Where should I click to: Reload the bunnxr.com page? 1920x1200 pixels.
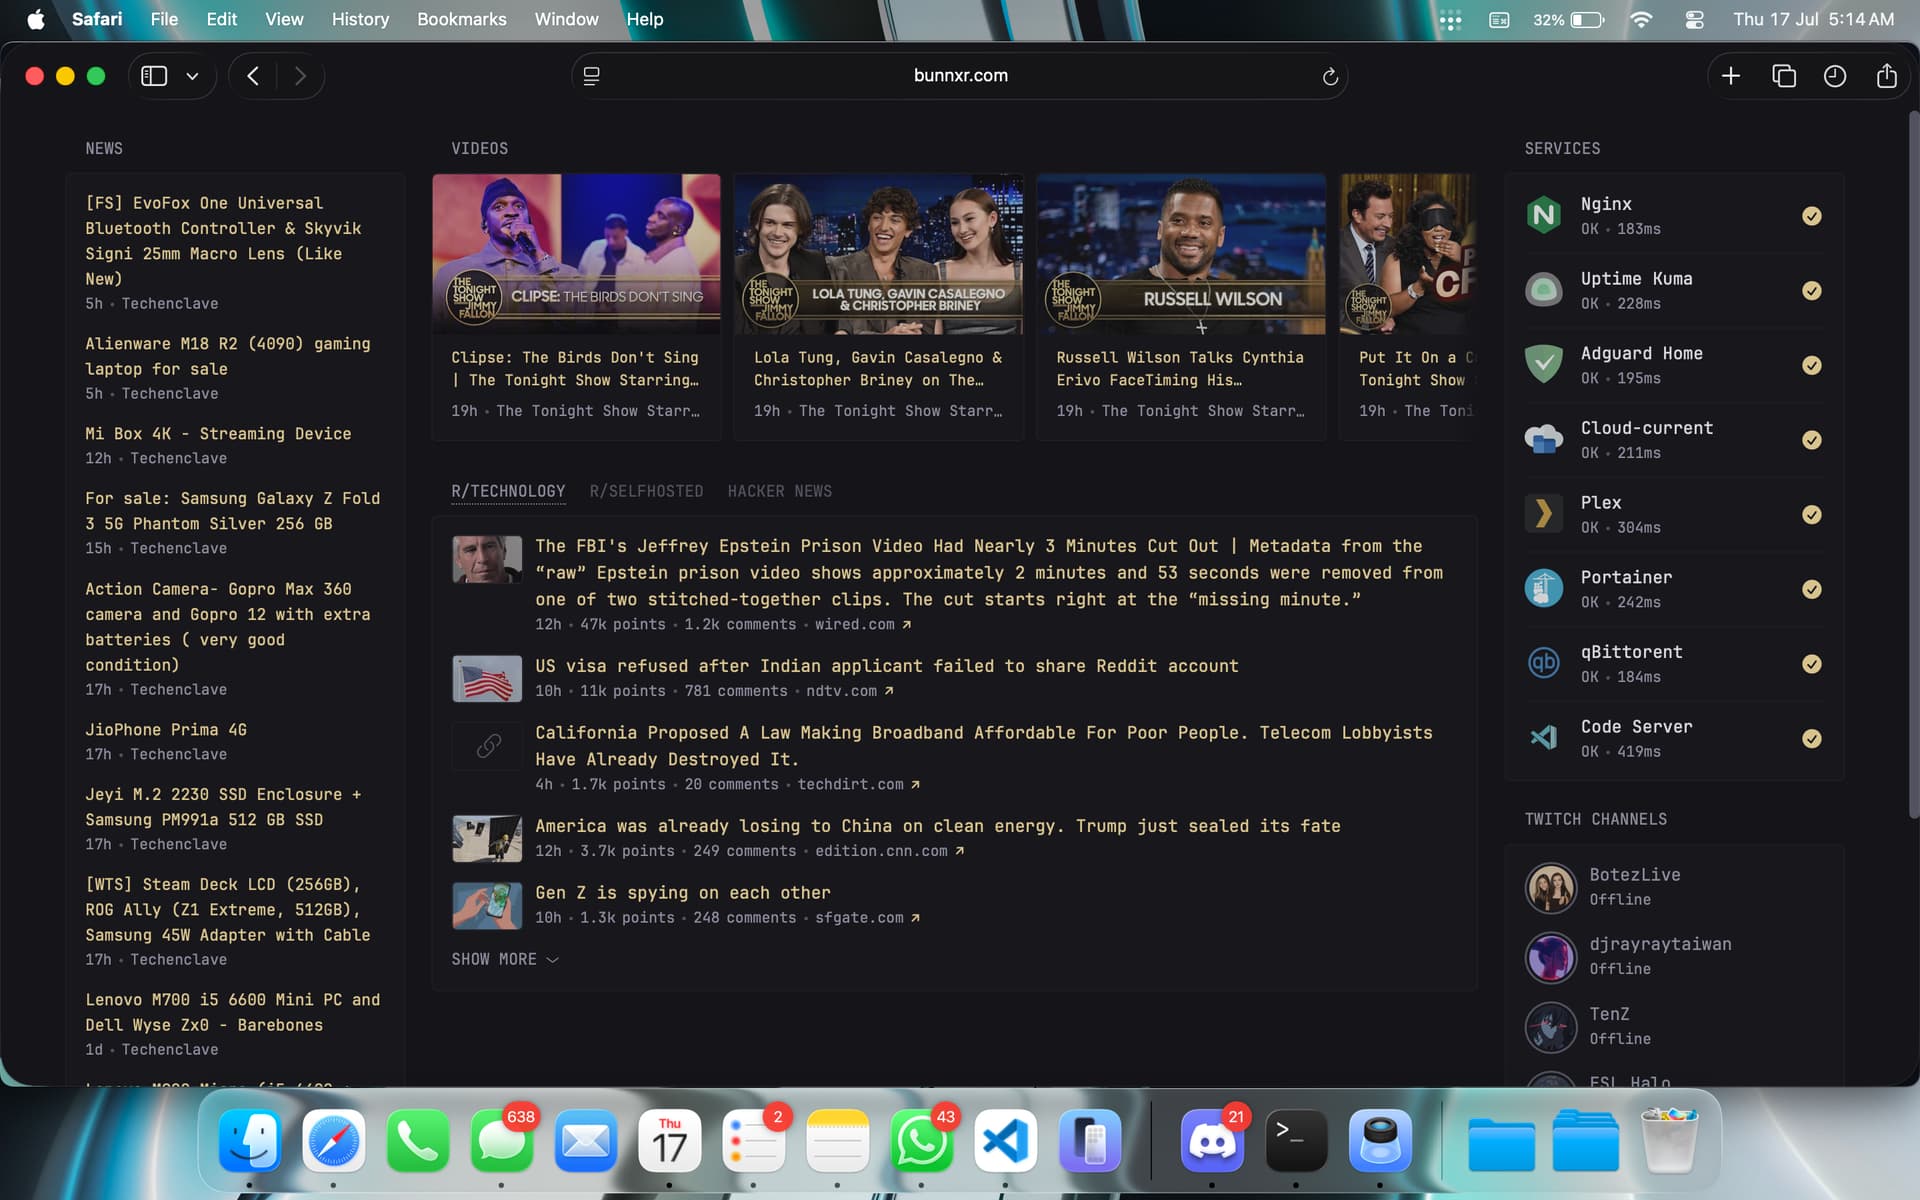[x=1329, y=76]
